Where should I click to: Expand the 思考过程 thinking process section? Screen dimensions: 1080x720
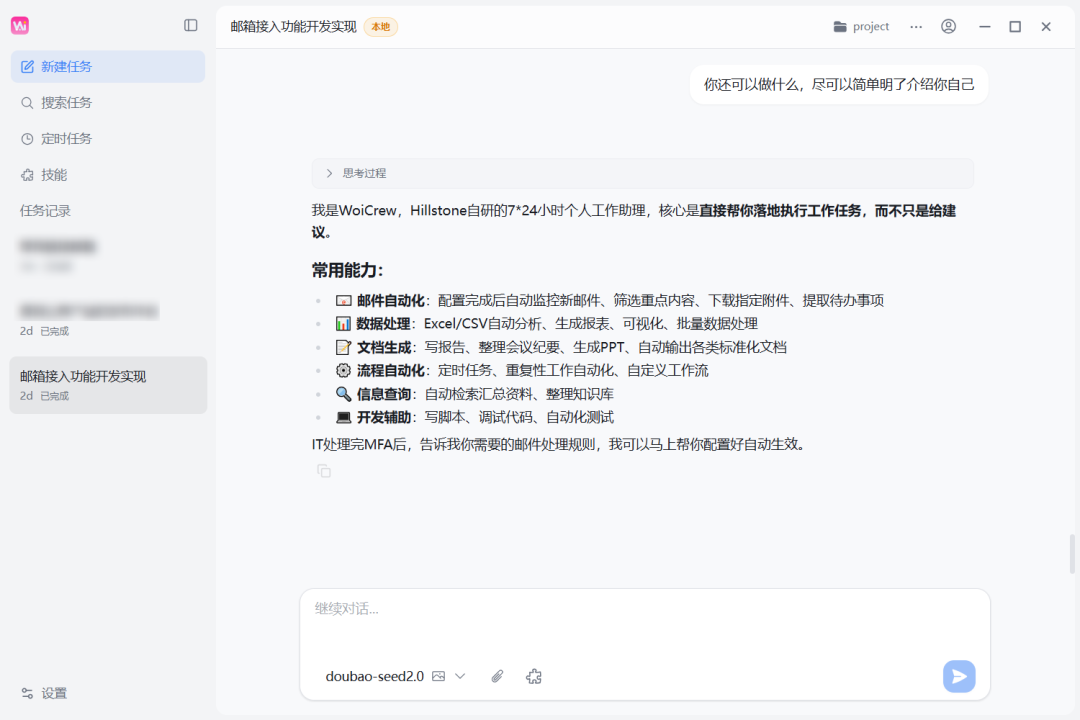click(x=642, y=174)
